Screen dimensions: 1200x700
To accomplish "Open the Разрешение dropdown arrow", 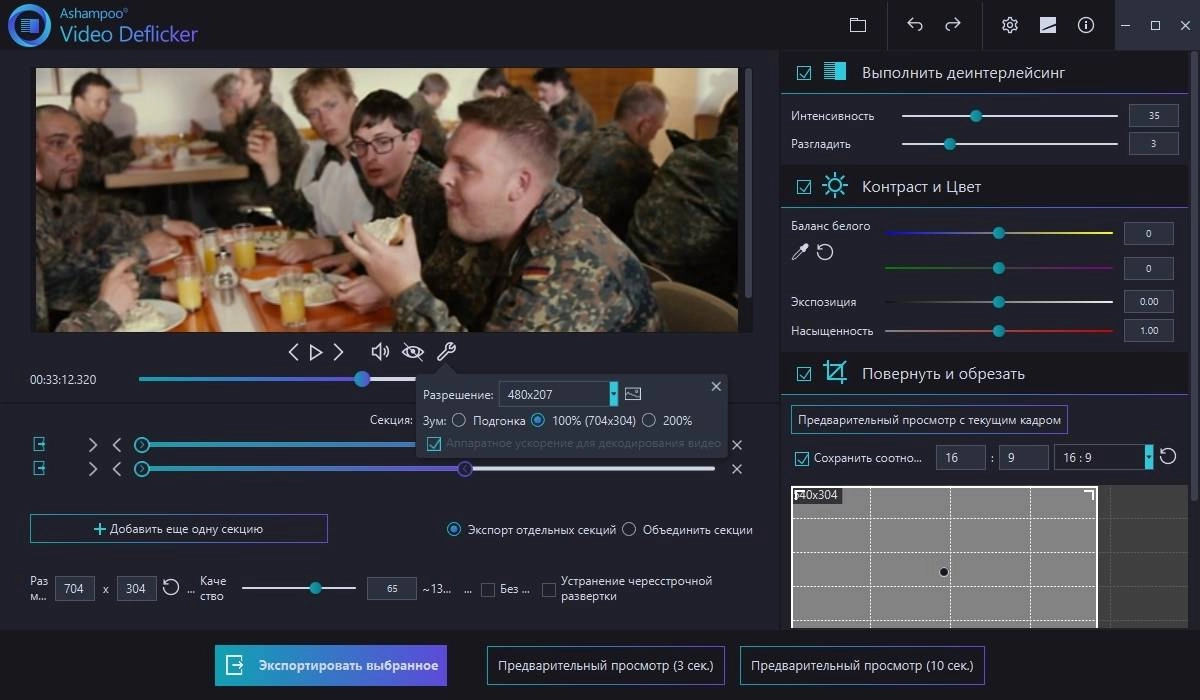I will (x=613, y=394).
